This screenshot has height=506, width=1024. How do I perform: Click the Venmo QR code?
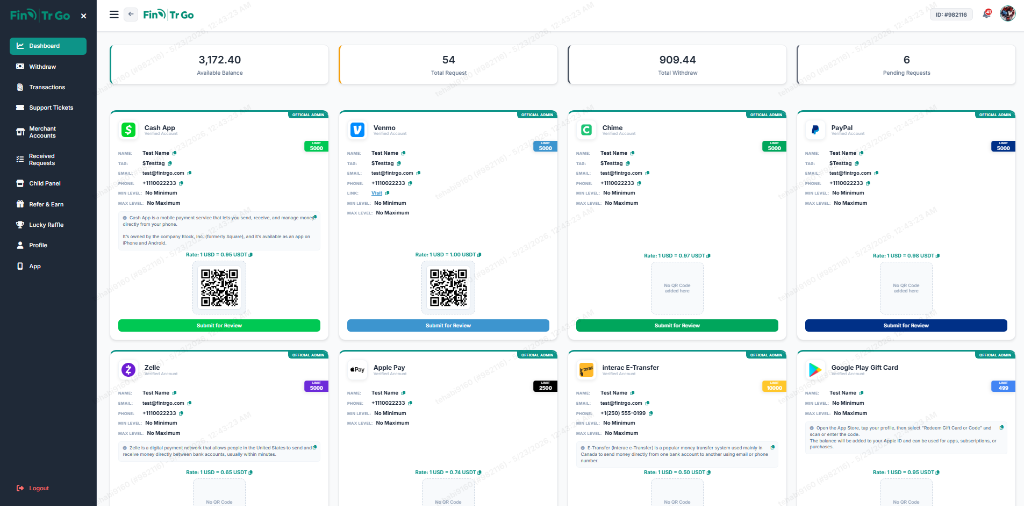[x=448, y=288]
